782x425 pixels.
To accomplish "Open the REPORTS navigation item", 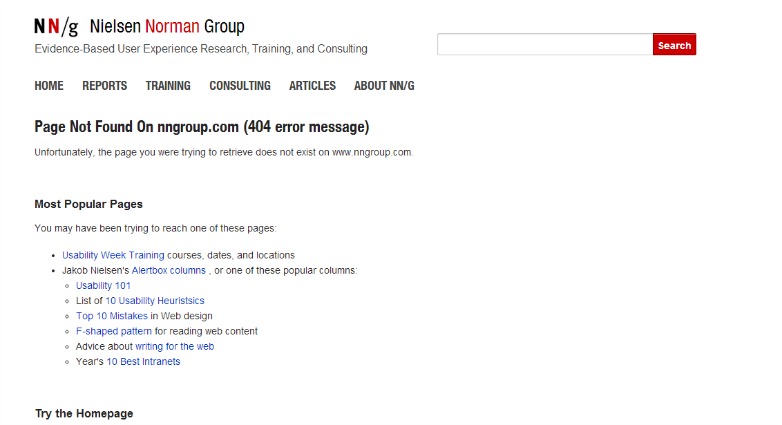I will (105, 86).
